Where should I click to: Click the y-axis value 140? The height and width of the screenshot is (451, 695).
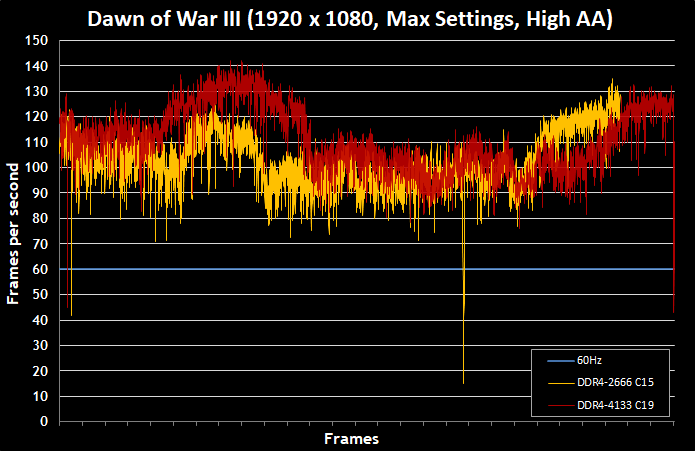pyautogui.click(x=36, y=66)
